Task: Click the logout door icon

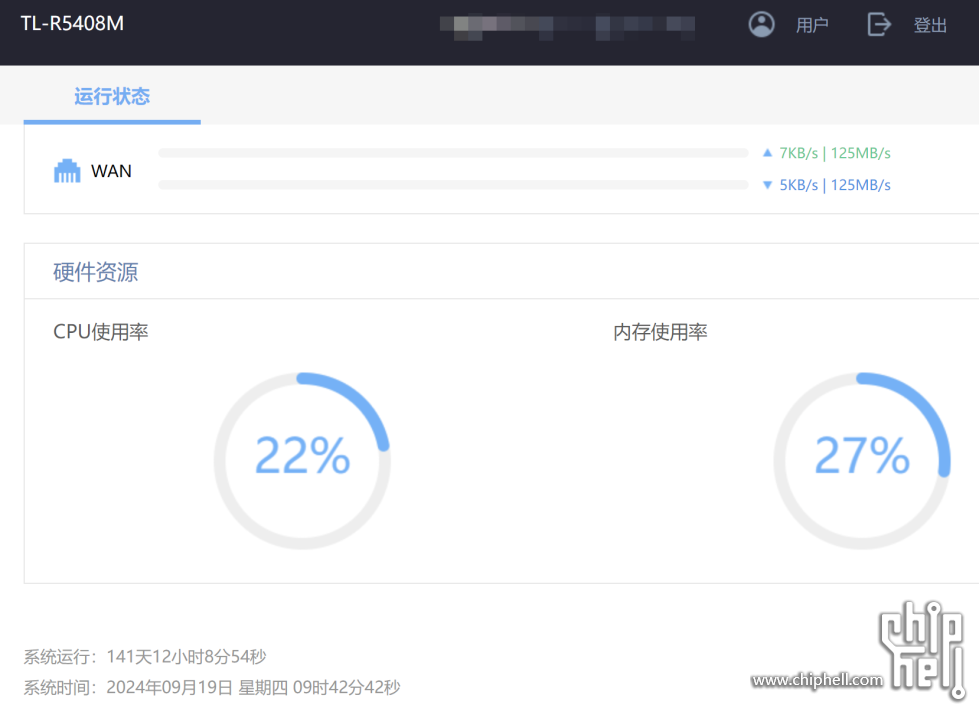Action: 878,24
